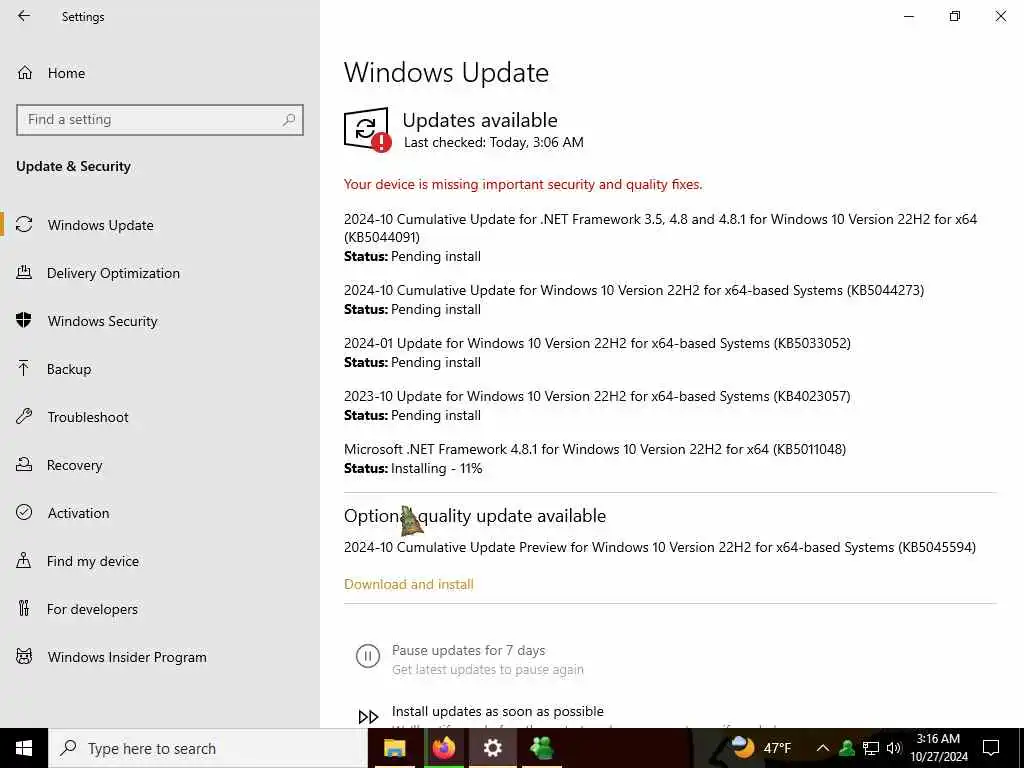Screen dimensions: 1024x768
Task: Open Windows Security page
Action: click(x=103, y=321)
